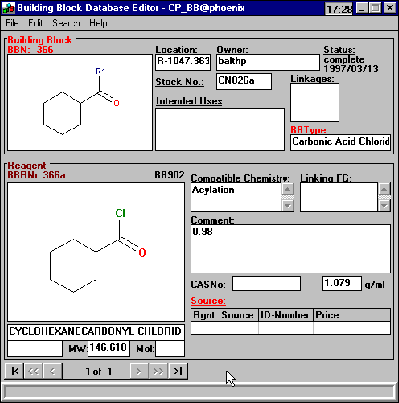Click the Owner field containing balthp
The width and height of the screenshot is (399, 403).
pos(268,62)
